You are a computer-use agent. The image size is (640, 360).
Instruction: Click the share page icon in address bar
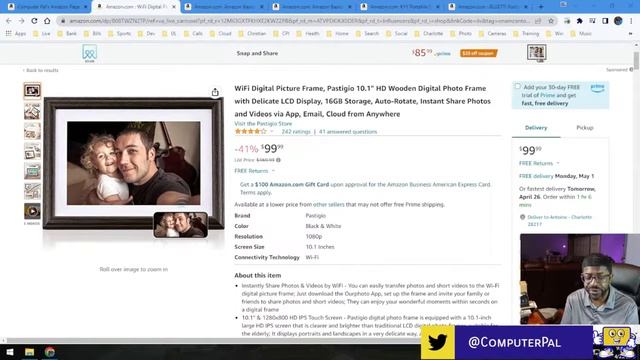coord(538,21)
